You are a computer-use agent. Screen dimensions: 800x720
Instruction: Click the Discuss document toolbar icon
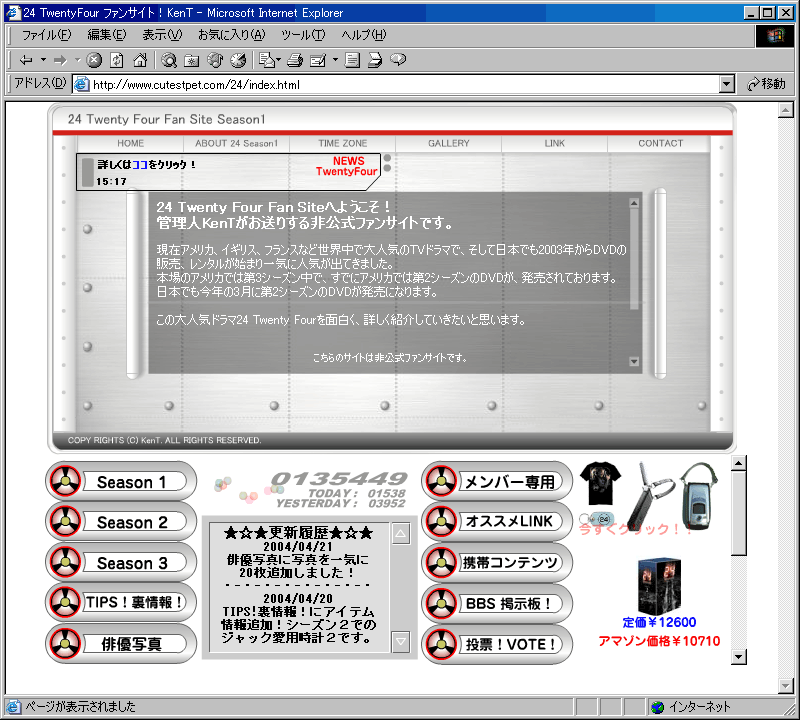352,60
